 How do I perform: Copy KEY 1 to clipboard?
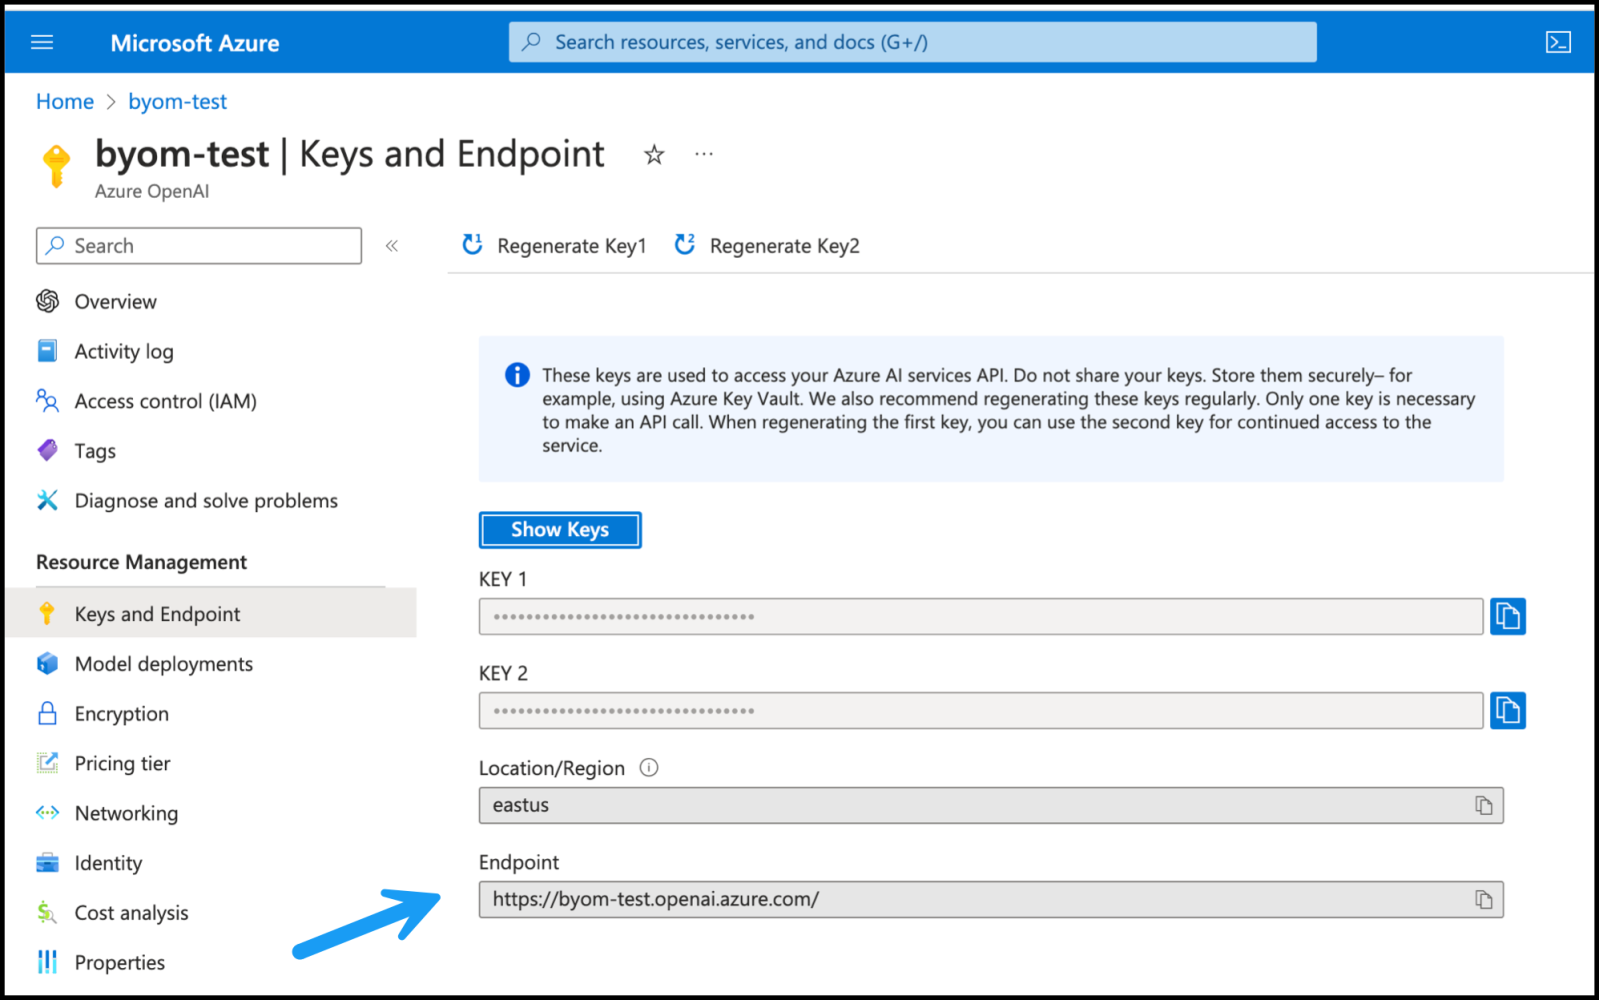(x=1507, y=616)
